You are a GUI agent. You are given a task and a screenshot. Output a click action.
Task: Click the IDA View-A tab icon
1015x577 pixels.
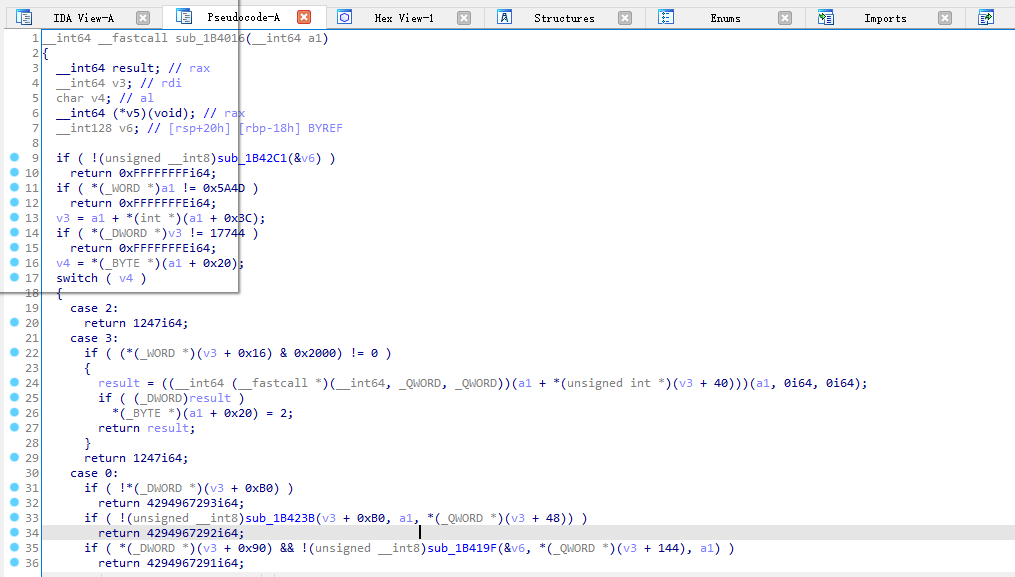pos(24,18)
